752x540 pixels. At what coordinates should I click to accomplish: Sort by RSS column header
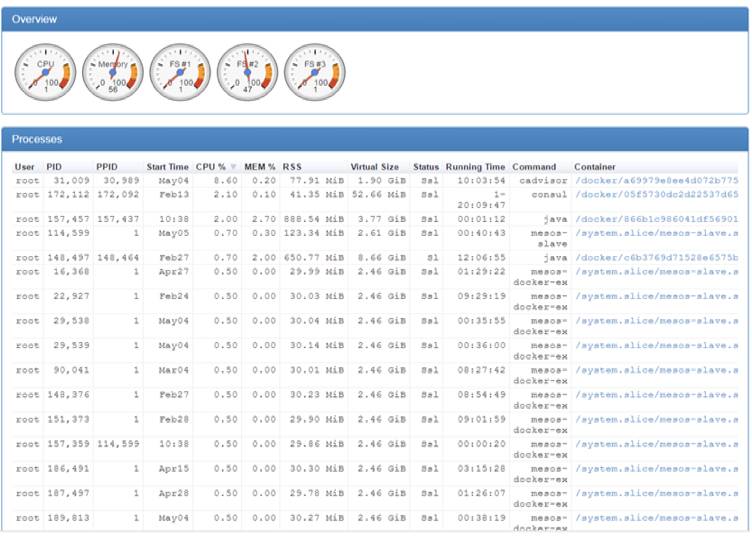[x=292, y=167]
